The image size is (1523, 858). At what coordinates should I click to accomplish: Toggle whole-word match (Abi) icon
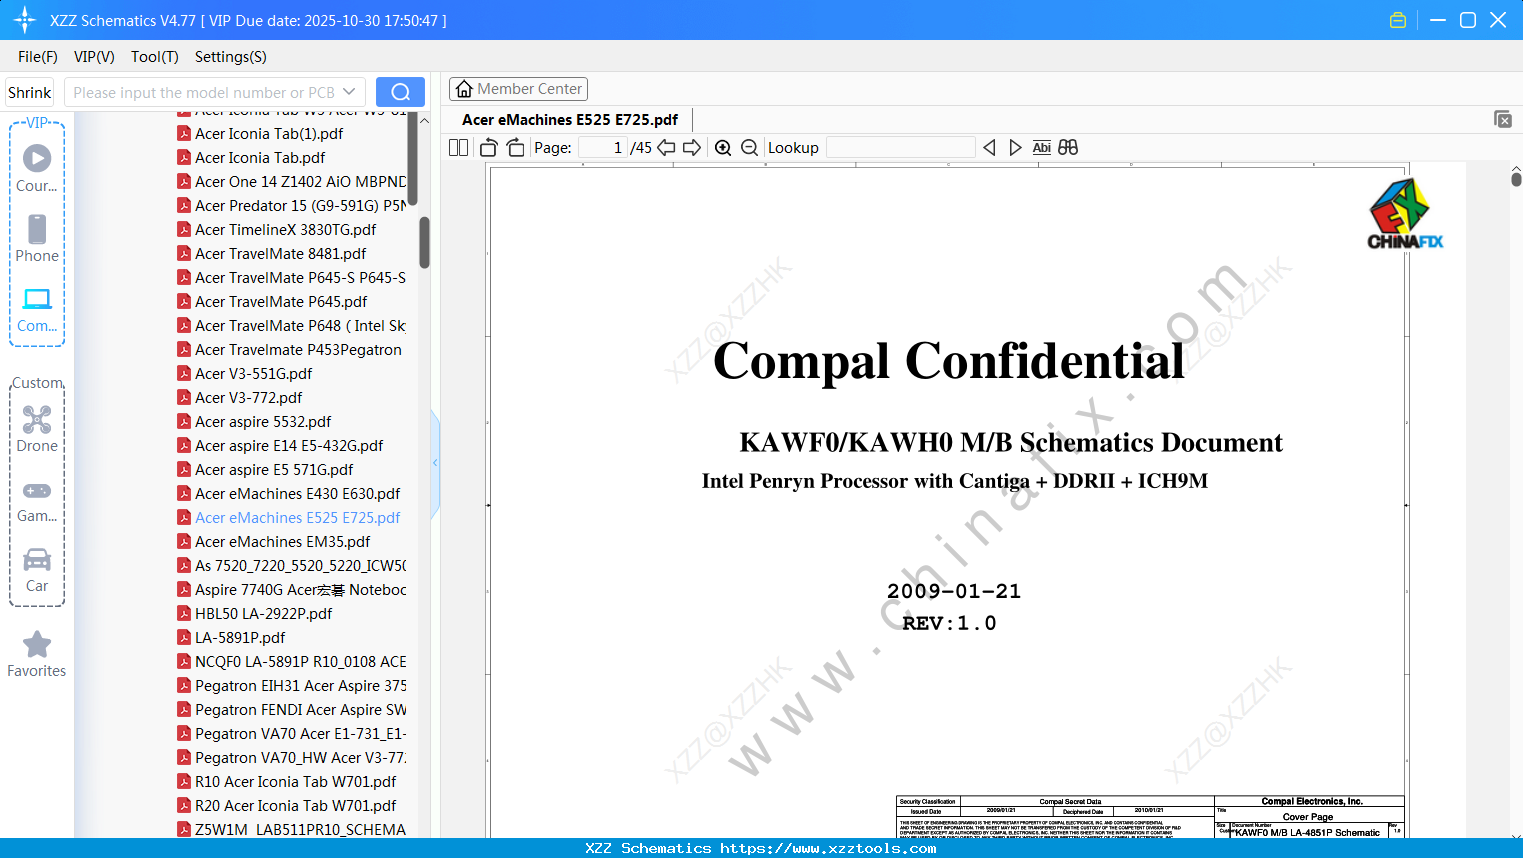pos(1041,148)
